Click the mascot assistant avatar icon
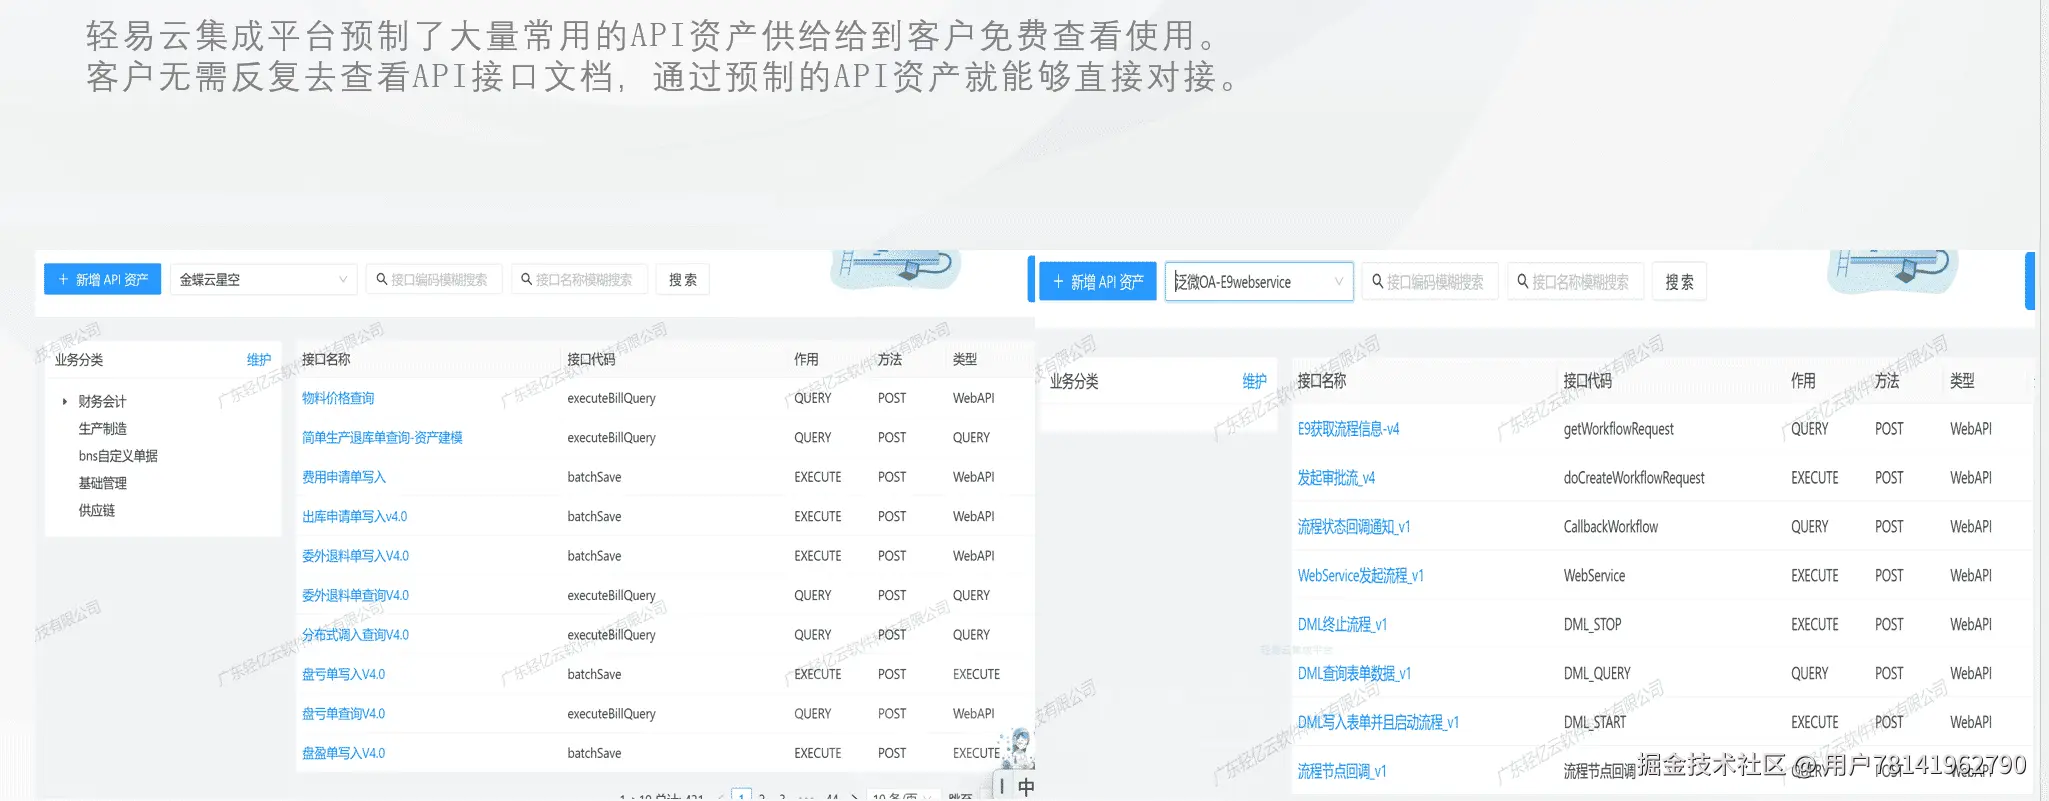The height and width of the screenshot is (801, 2049). tap(1019, 748)
